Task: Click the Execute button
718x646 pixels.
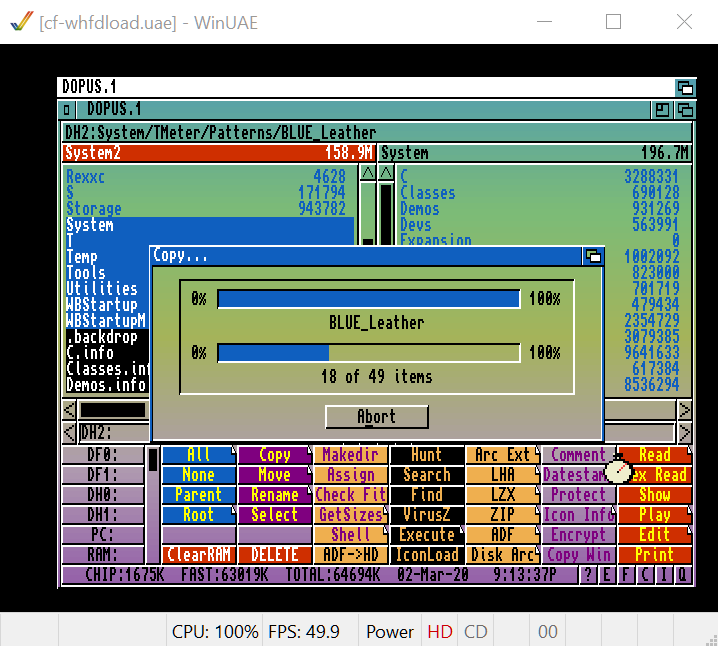Action: point(427,535)
